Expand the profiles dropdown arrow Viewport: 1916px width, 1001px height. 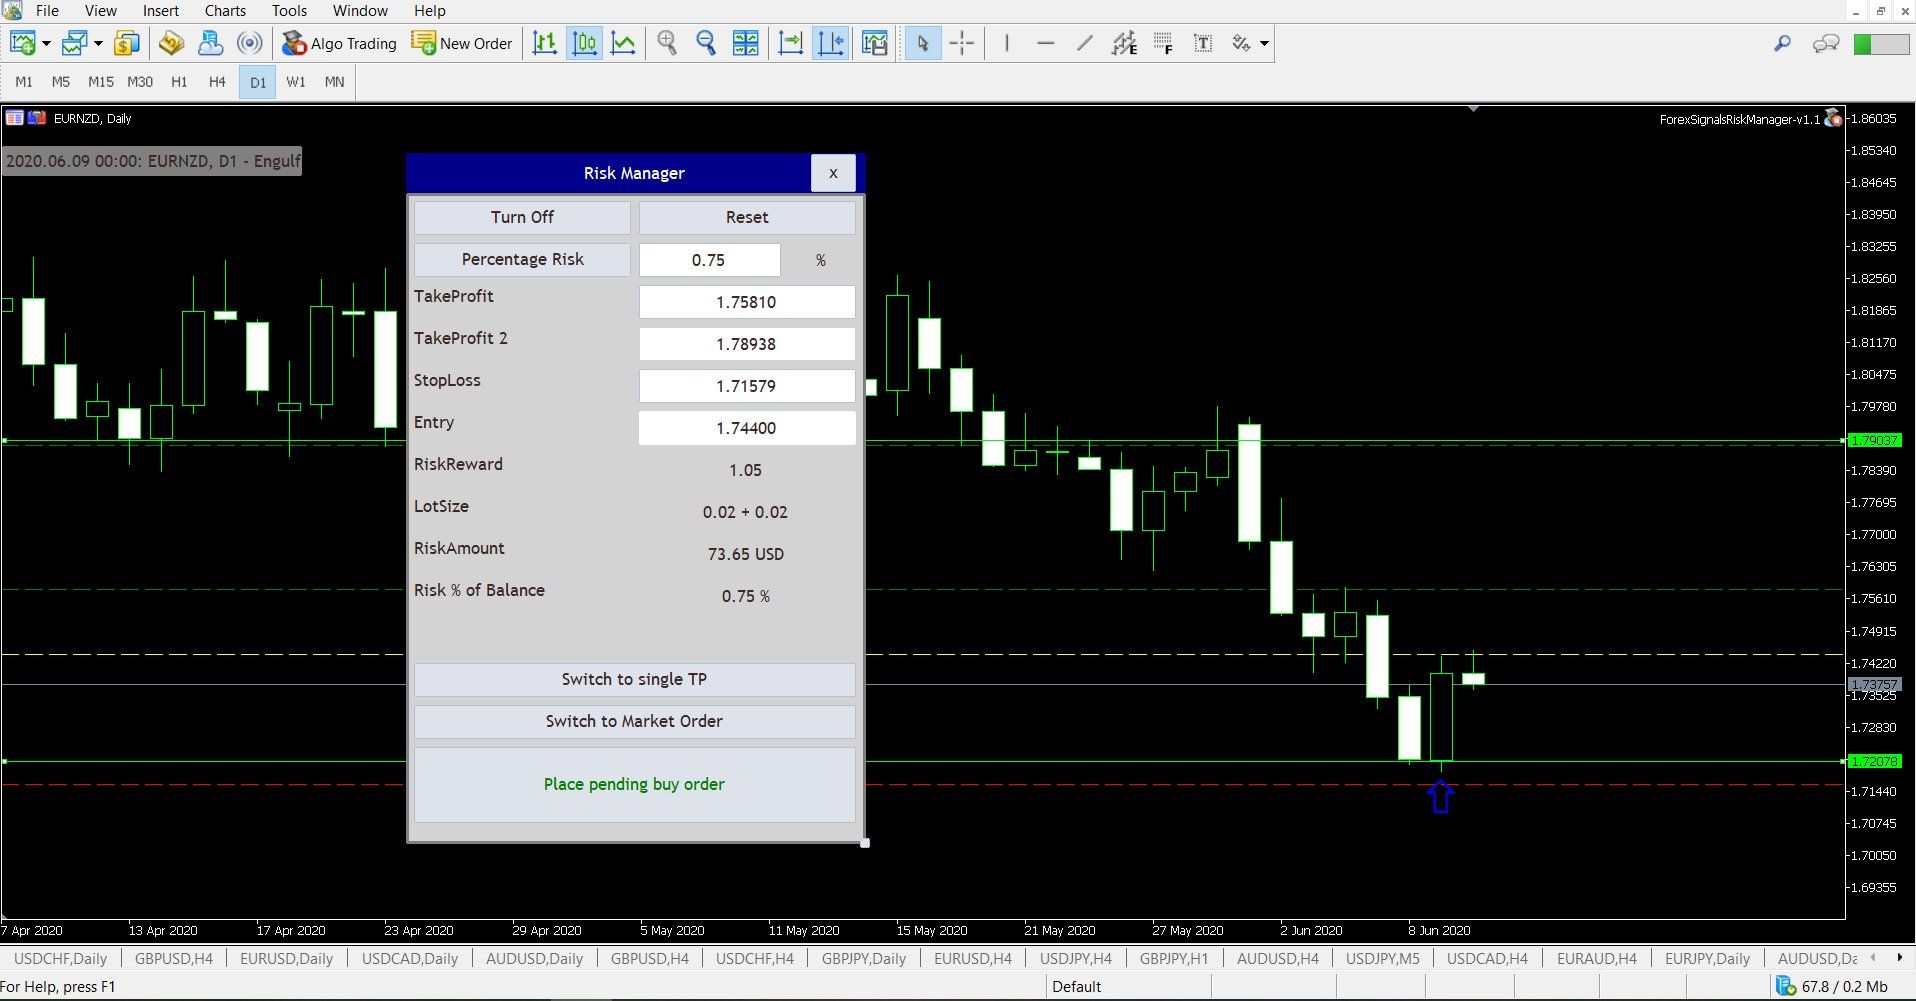tap(98, 43)
